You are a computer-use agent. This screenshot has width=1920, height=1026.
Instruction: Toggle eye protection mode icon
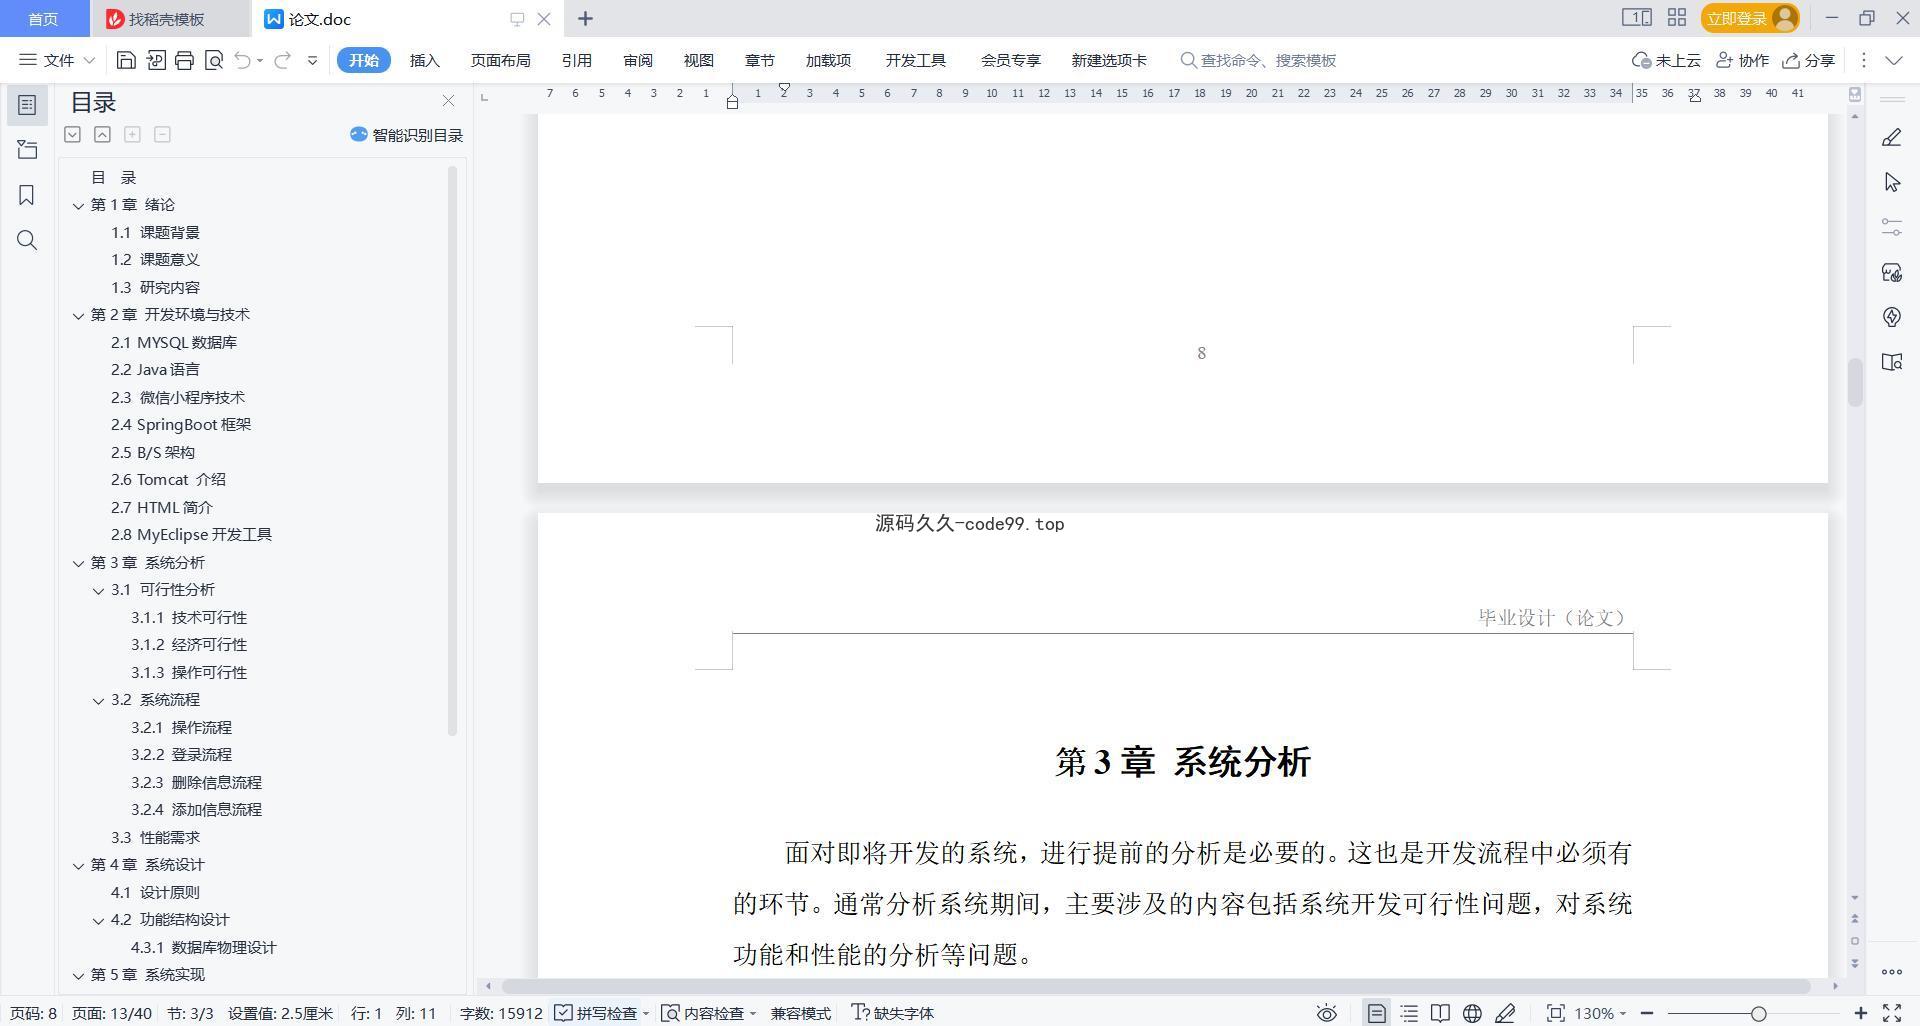1326,1013
